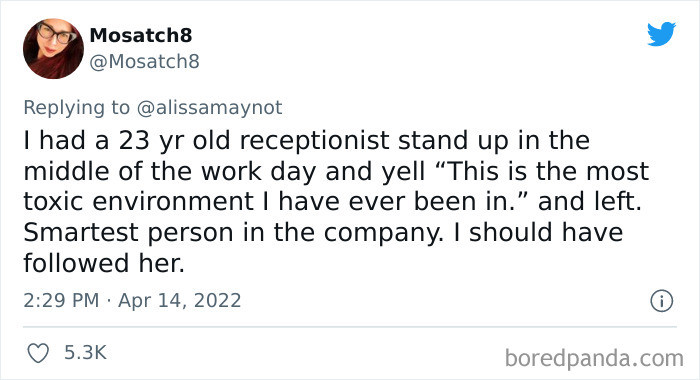The height and width of the screenshot is (380, 700).
Task: Click the 'Replying to' label
Action: 76,108
